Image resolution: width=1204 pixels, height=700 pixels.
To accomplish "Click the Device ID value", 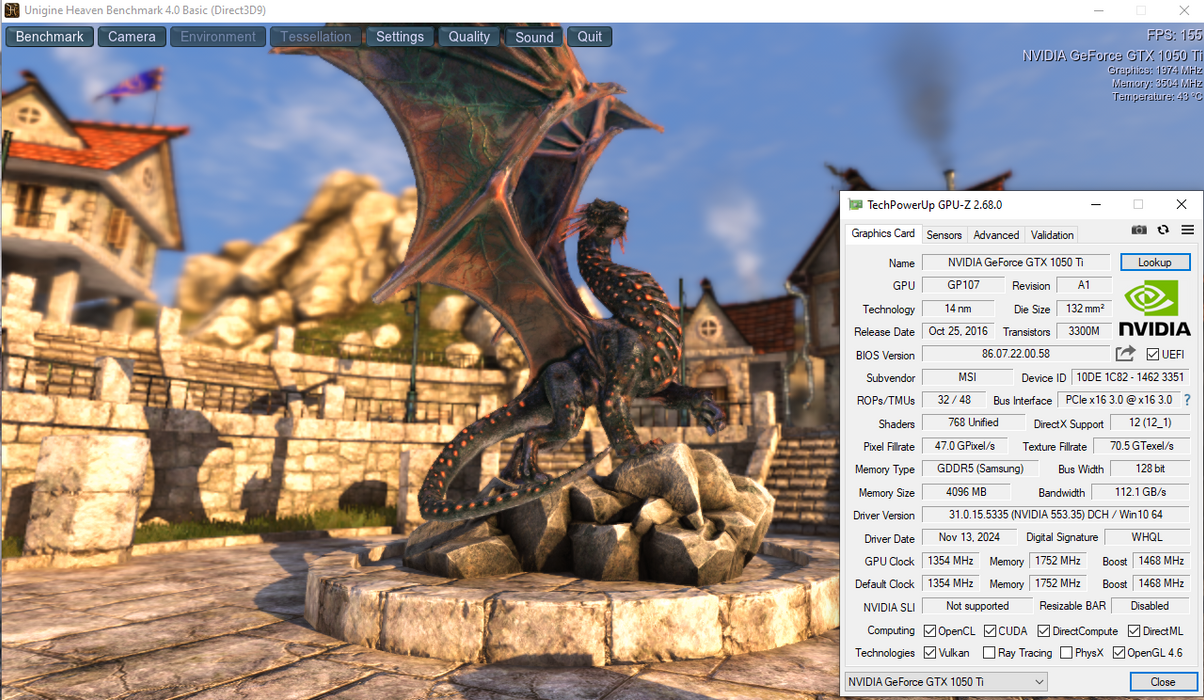I will 1131,377.
